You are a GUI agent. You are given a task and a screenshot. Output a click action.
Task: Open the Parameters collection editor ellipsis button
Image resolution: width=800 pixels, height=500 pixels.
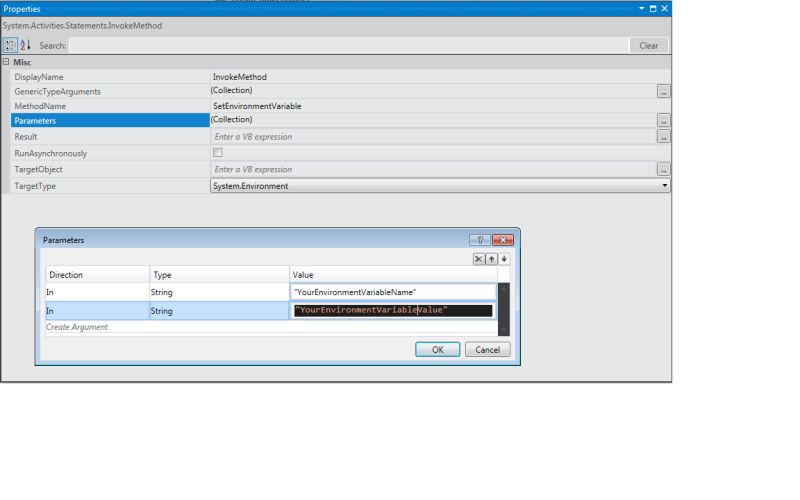(x=663, y=120)
